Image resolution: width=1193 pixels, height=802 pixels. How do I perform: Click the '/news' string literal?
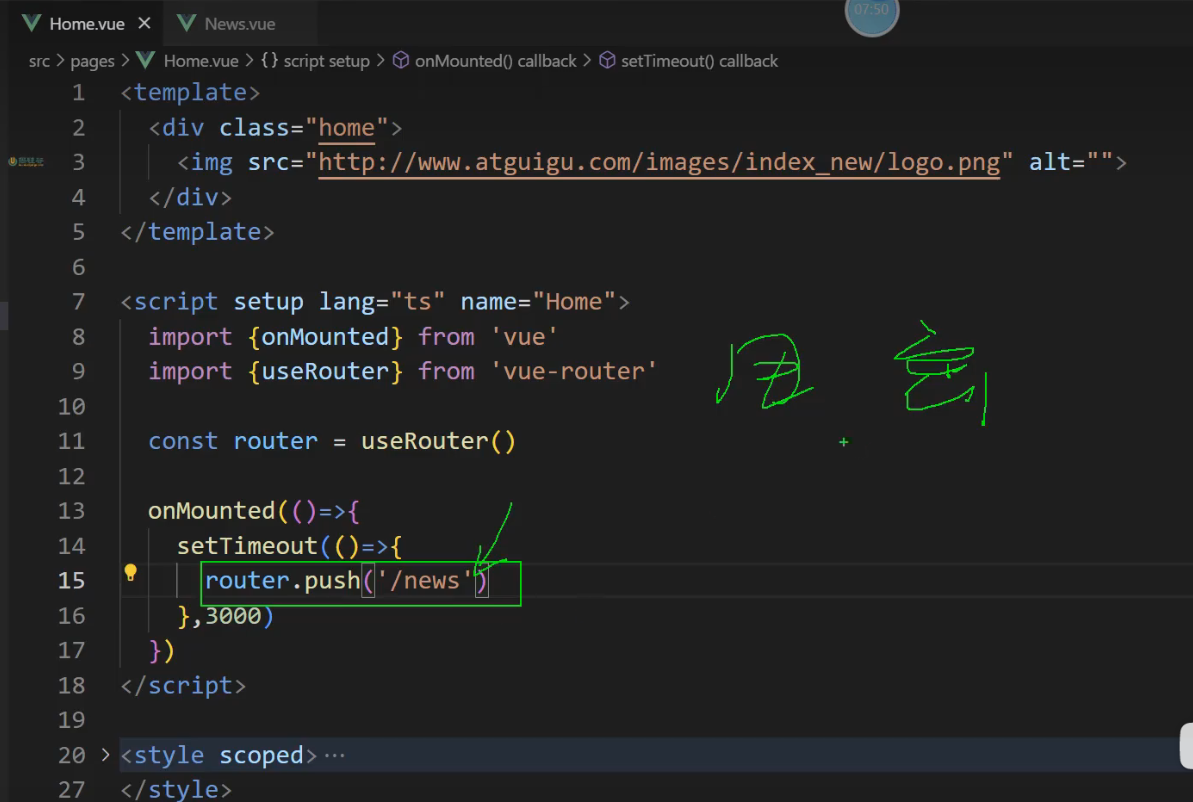click(x=425, y=581)
